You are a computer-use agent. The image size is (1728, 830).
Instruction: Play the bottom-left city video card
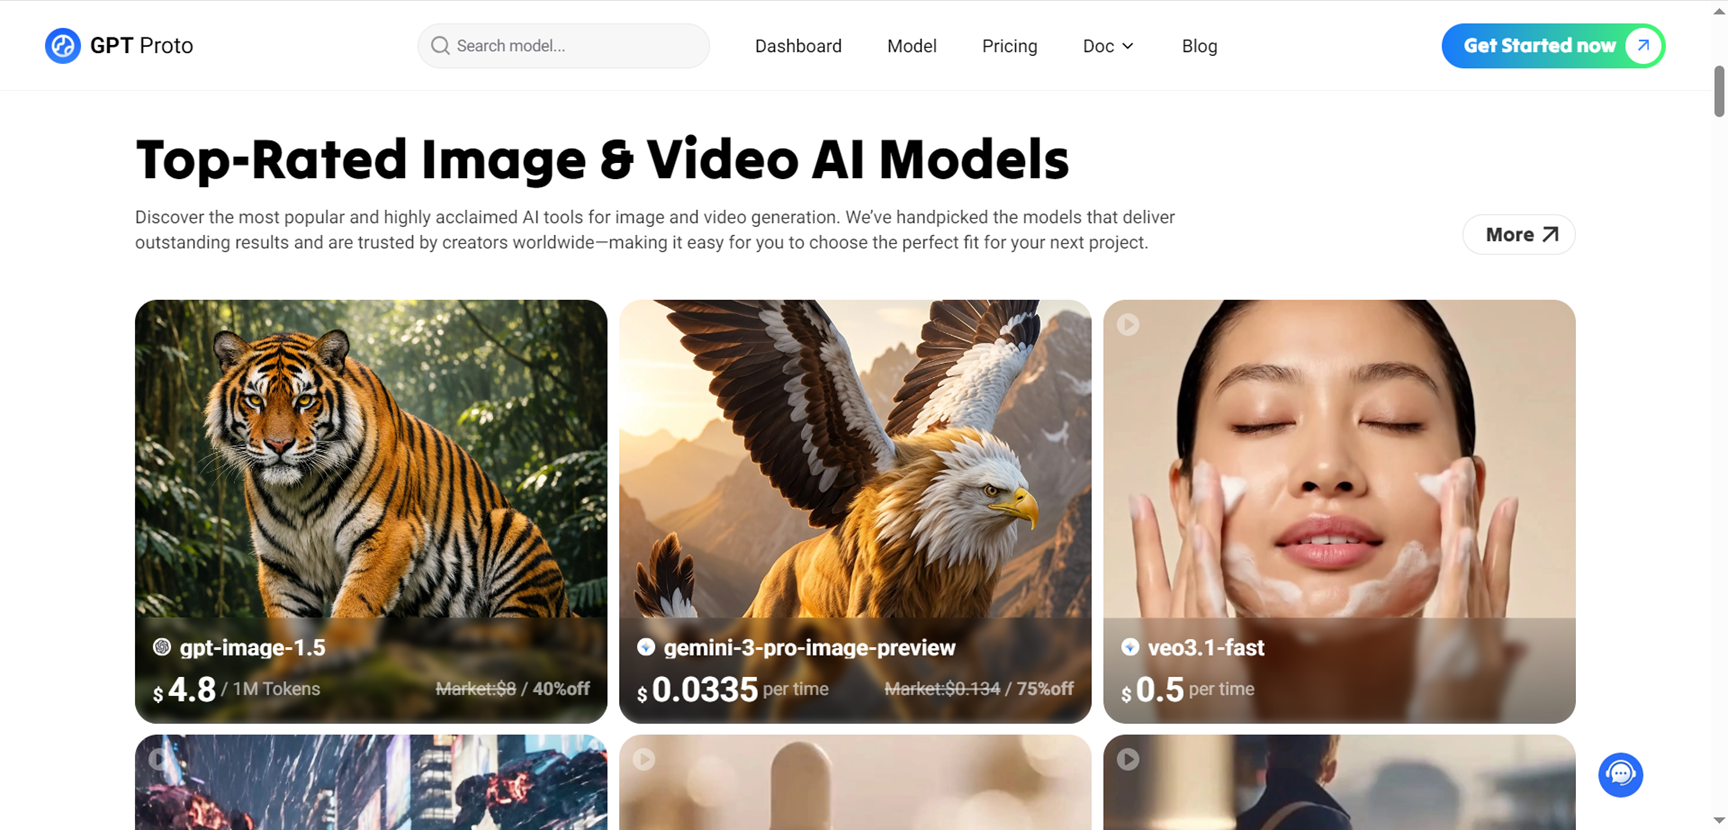point(160,759)
